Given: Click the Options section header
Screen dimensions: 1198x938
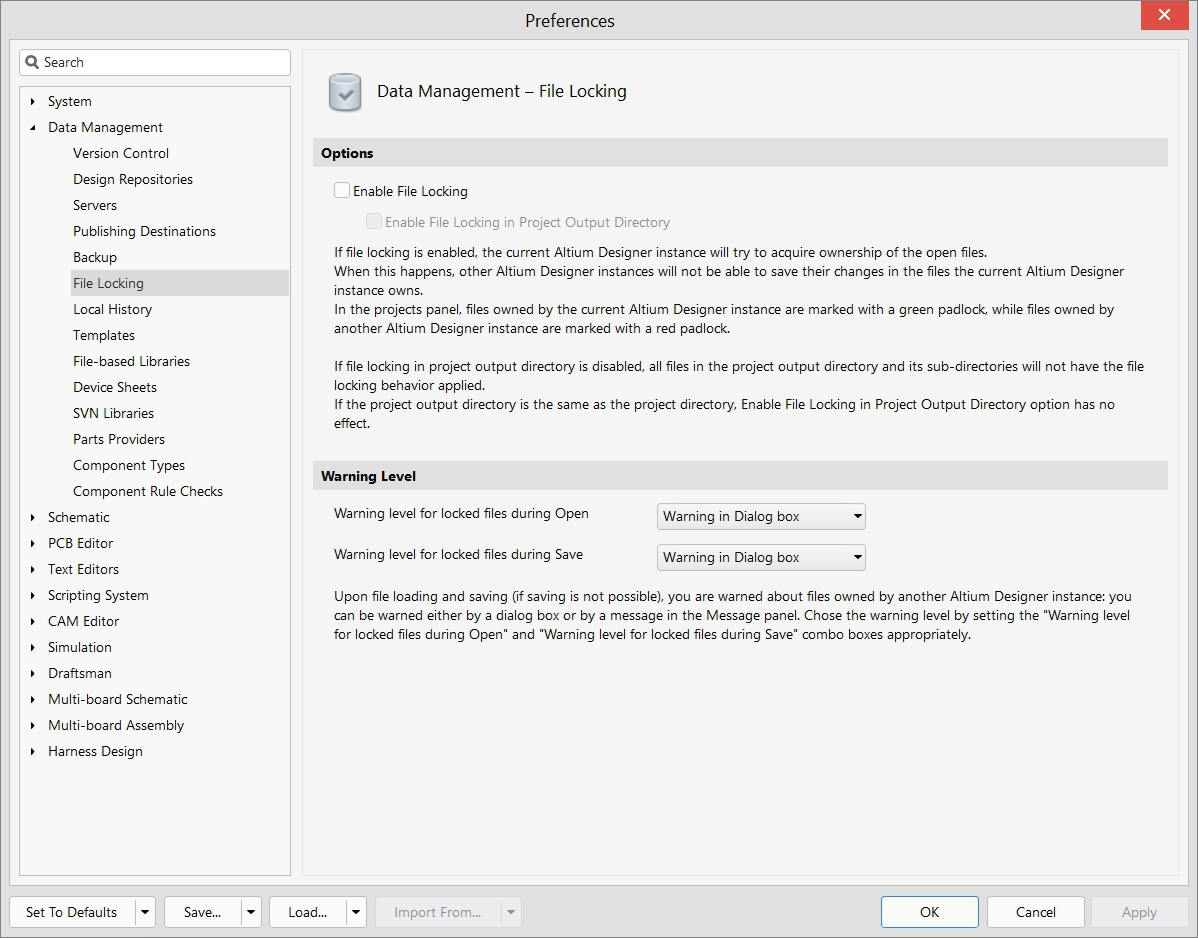Looking at the screenshot, I should 740,153.
